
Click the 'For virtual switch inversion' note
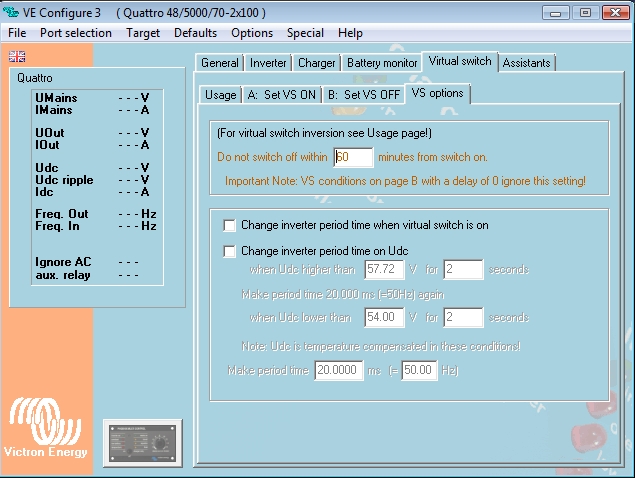coord(324,133)
